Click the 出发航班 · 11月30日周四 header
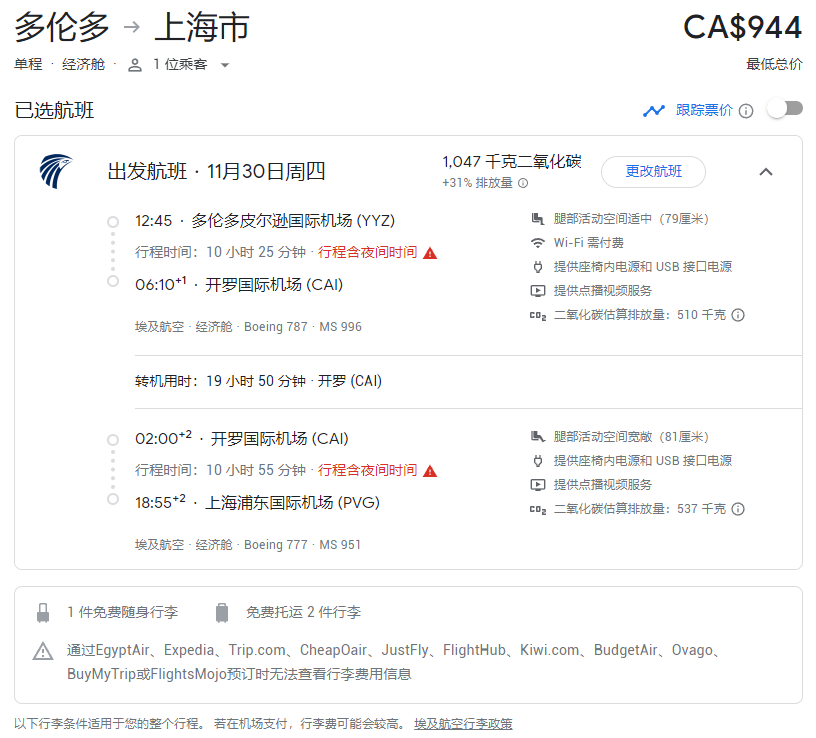The height and width of the screenshot is (738, 816). 216,172
